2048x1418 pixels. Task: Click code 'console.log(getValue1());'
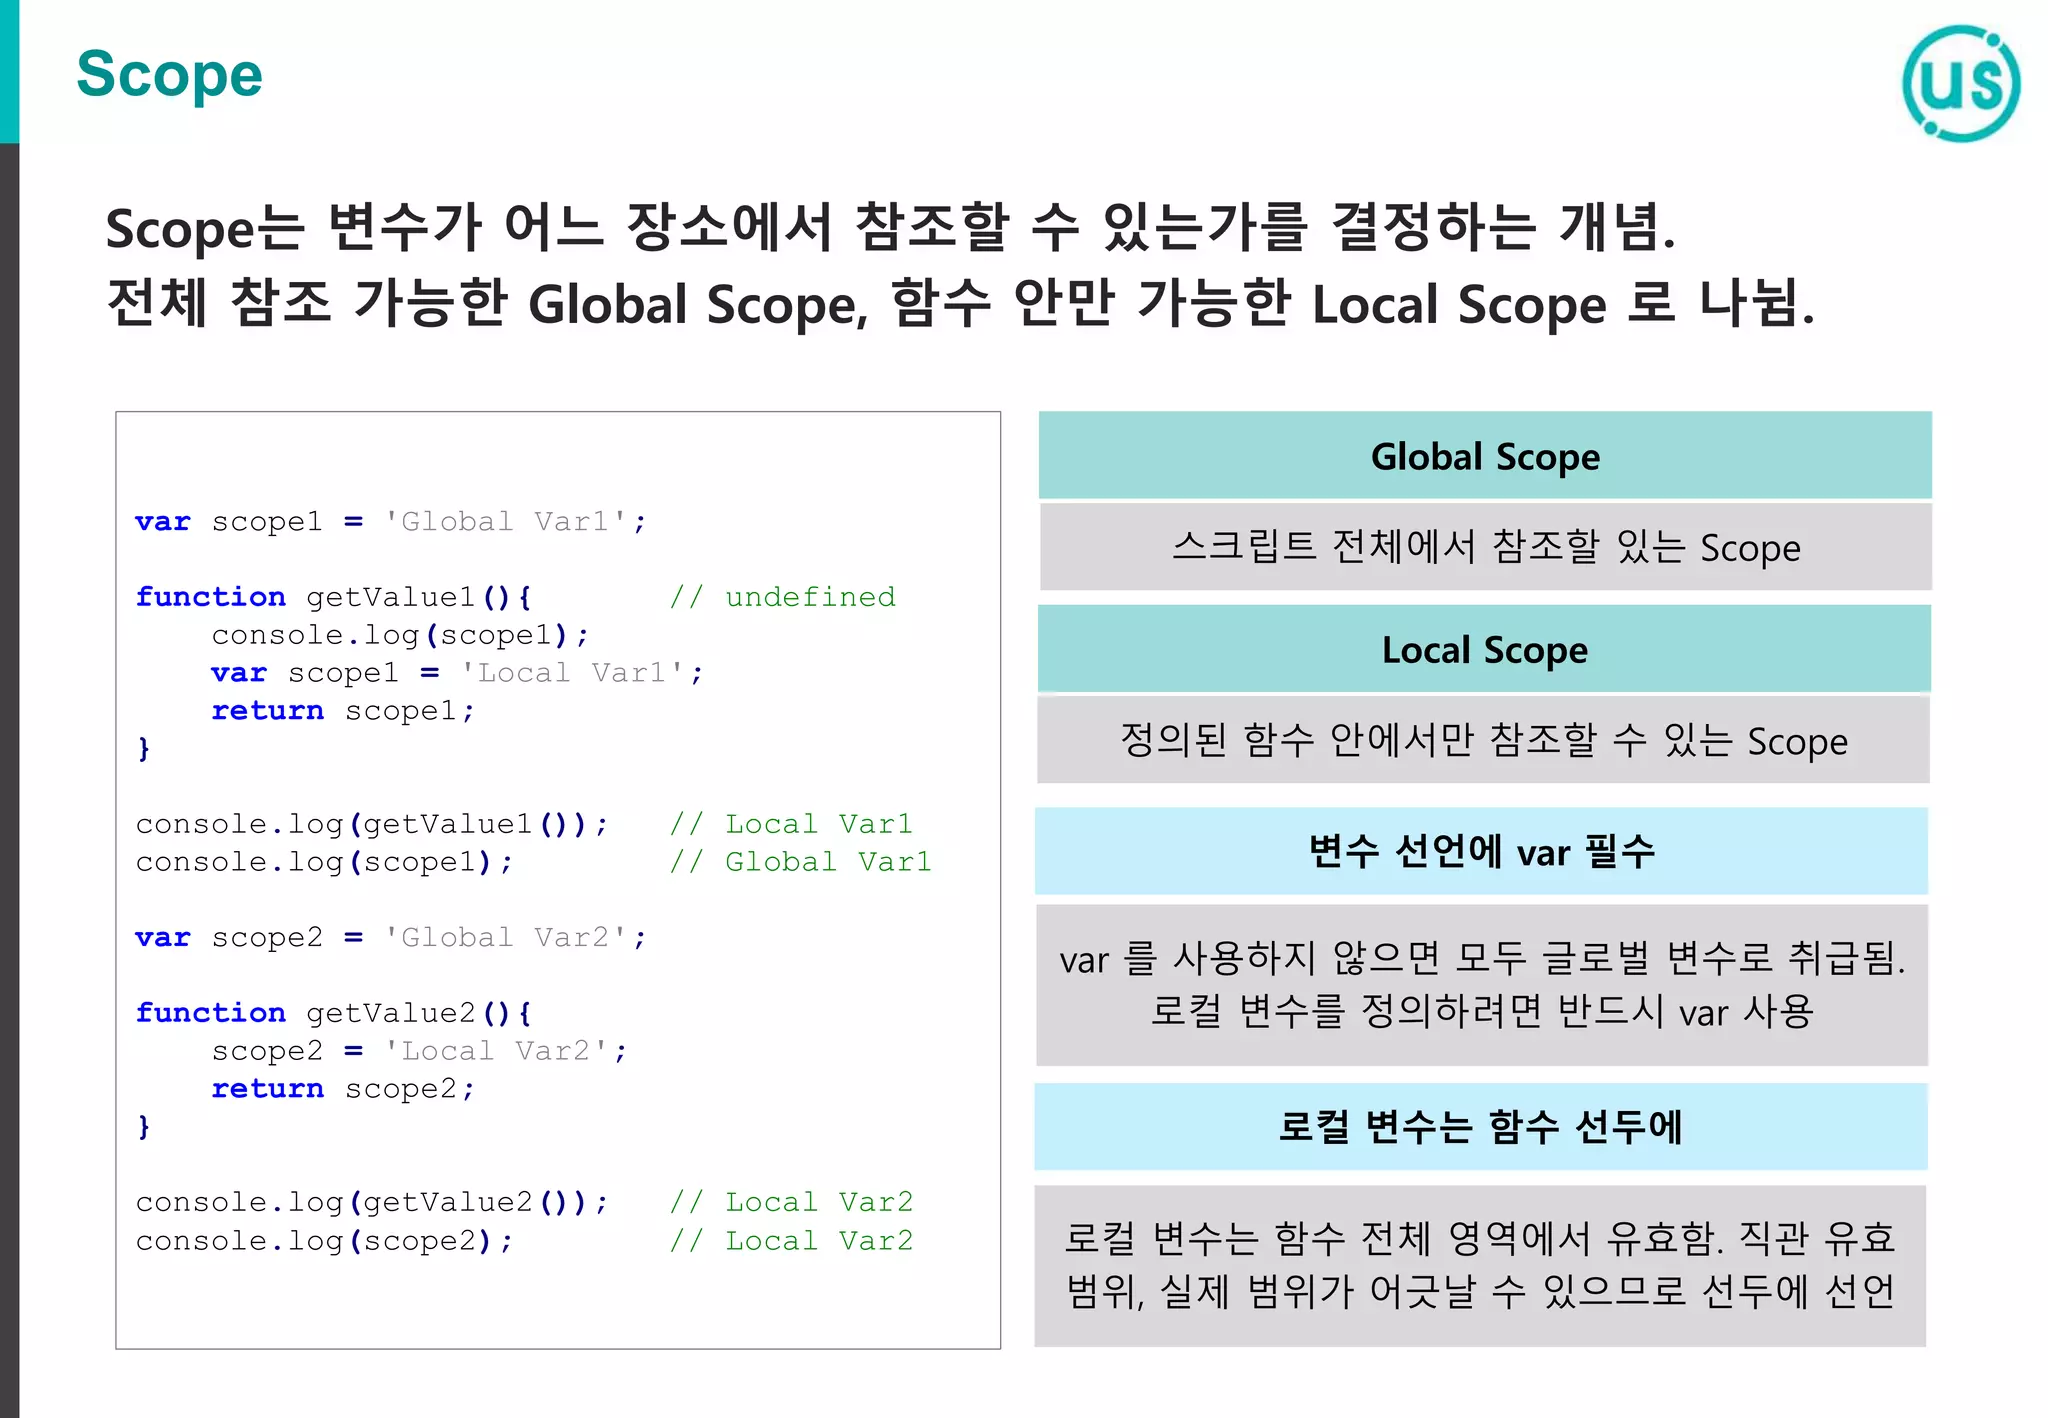[x=372, y=825]
